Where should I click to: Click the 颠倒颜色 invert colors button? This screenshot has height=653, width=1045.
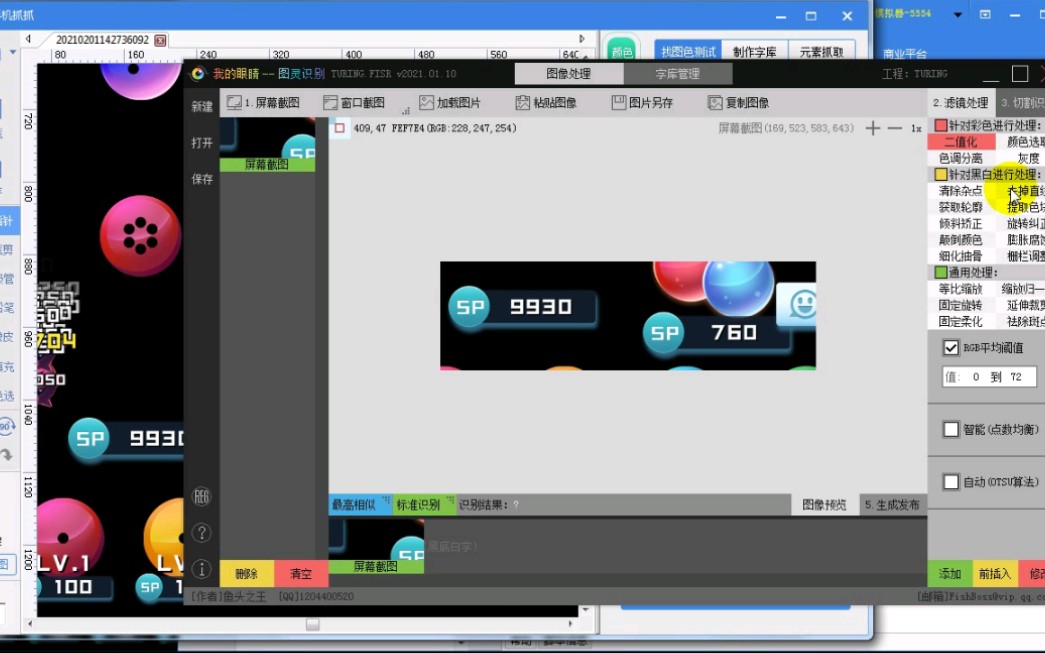pos(961,240)
